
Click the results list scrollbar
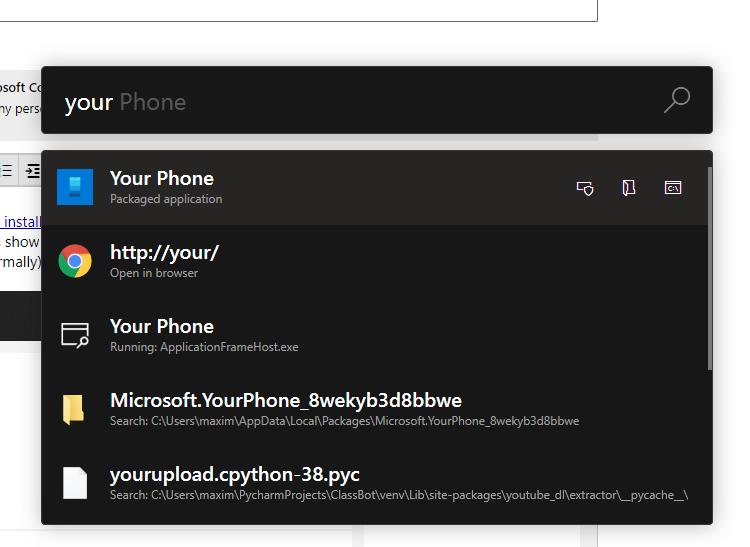710,268
